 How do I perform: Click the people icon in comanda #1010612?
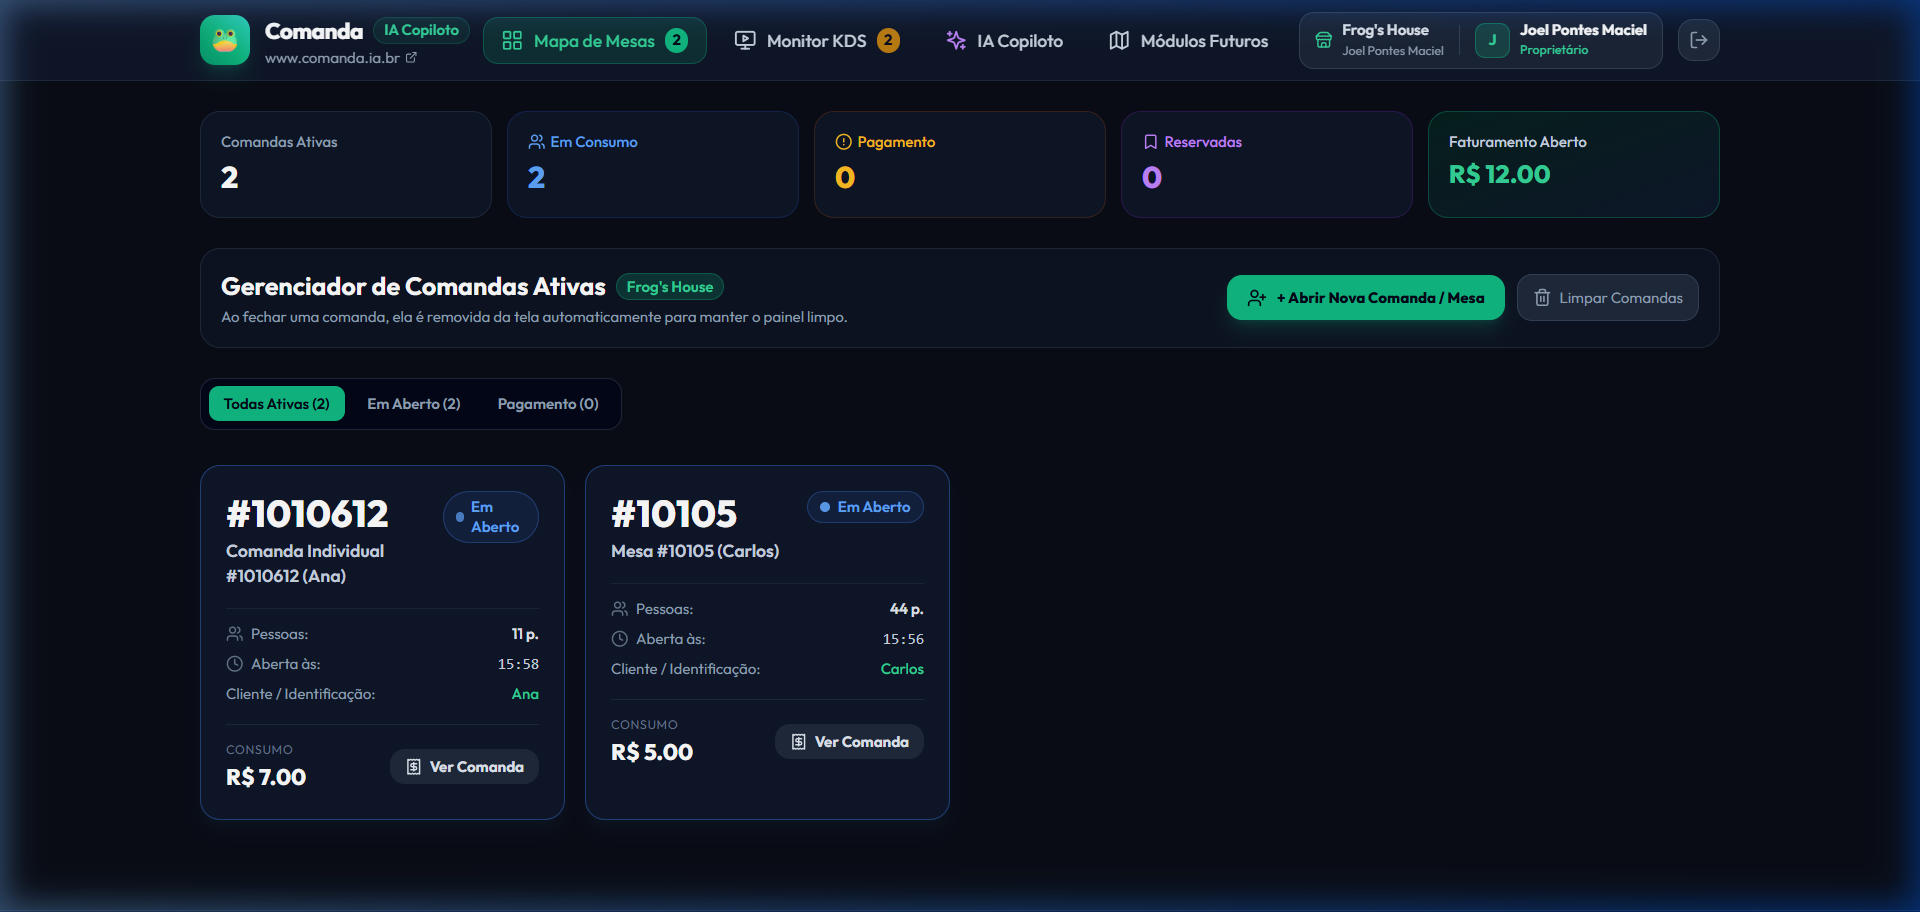[x=235, y=634]
